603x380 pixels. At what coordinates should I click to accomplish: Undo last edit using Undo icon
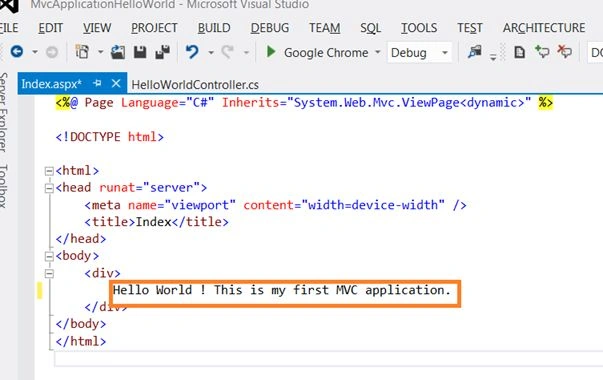192,52
